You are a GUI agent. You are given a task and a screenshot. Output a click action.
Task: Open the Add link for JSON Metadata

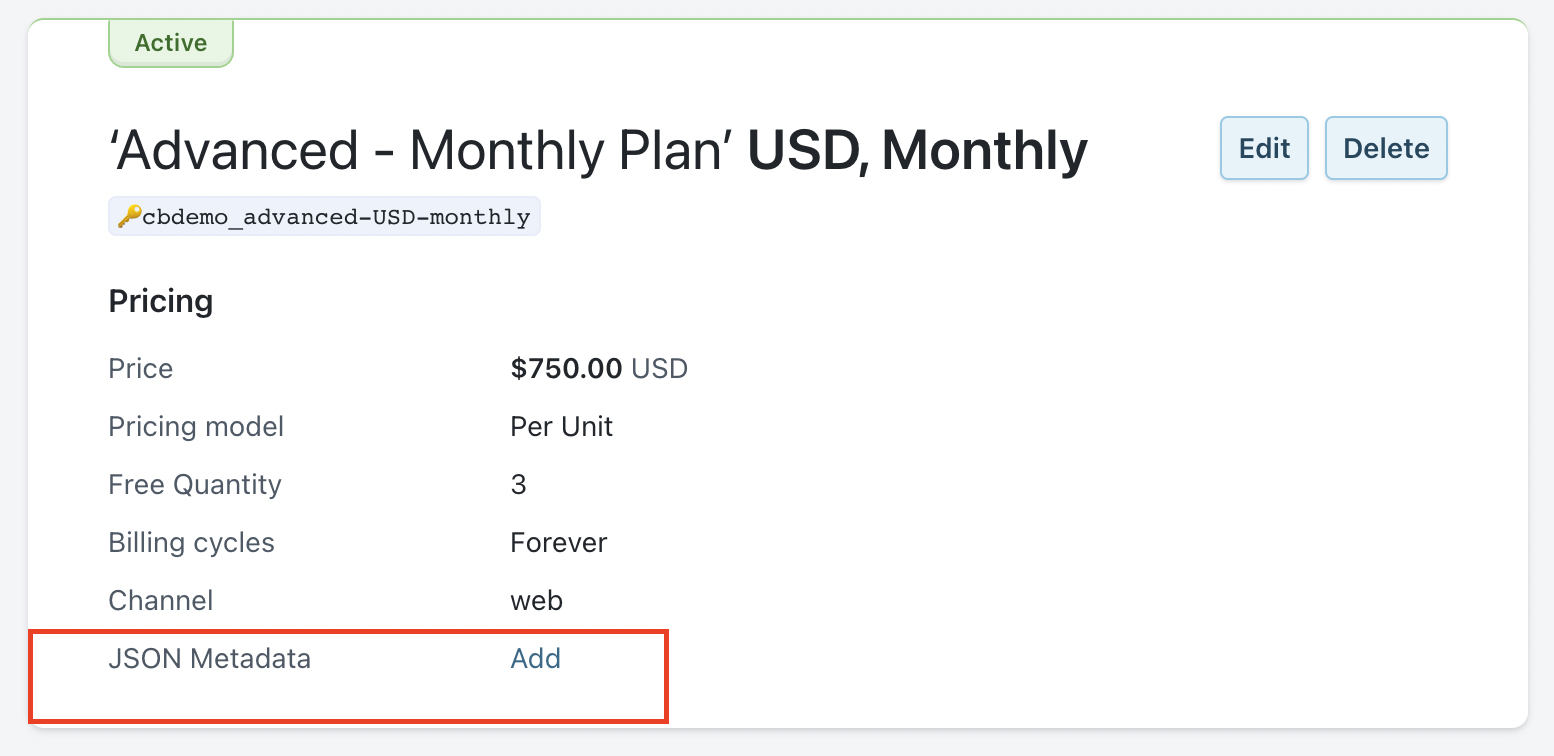pyautogui.click(x=535, y=658)
